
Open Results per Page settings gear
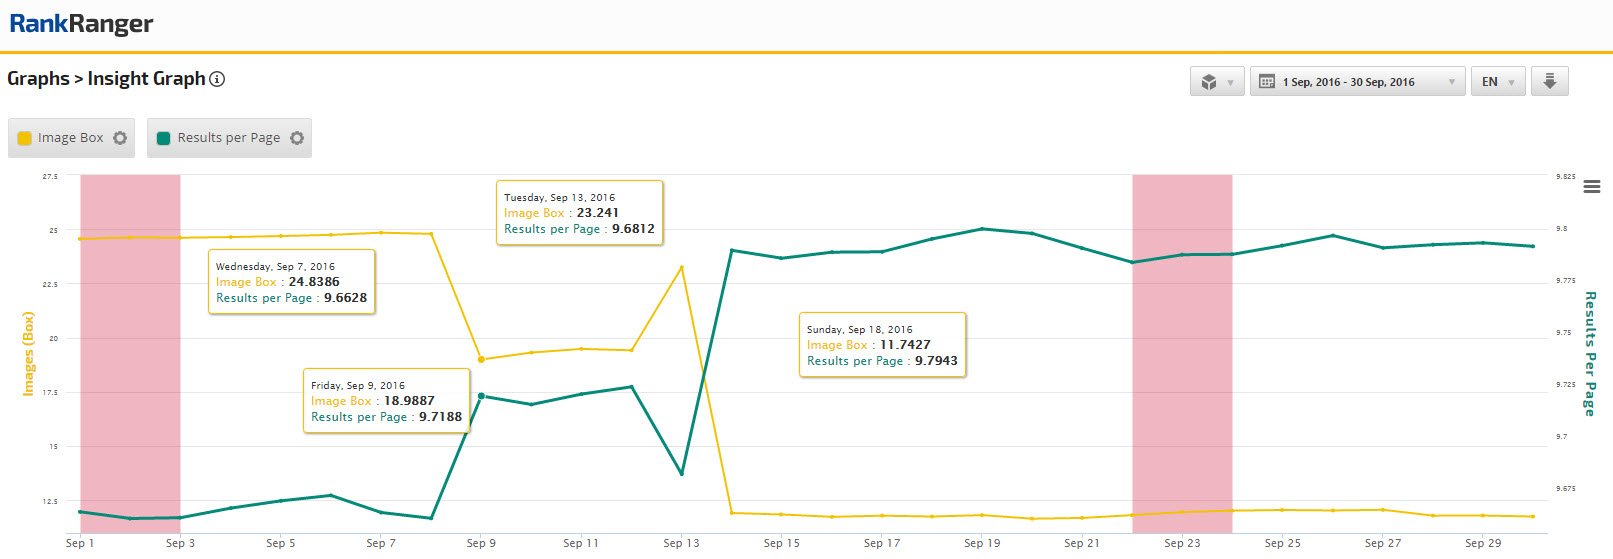297,138
